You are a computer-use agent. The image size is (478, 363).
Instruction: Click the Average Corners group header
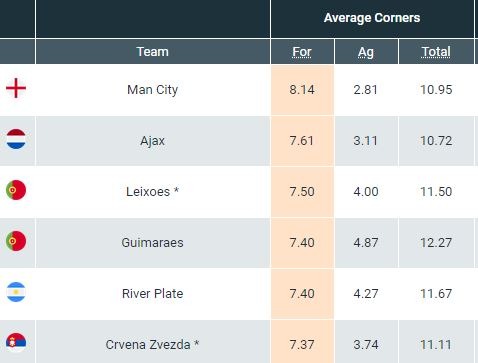pyautogui.click(x=372, y=18)
